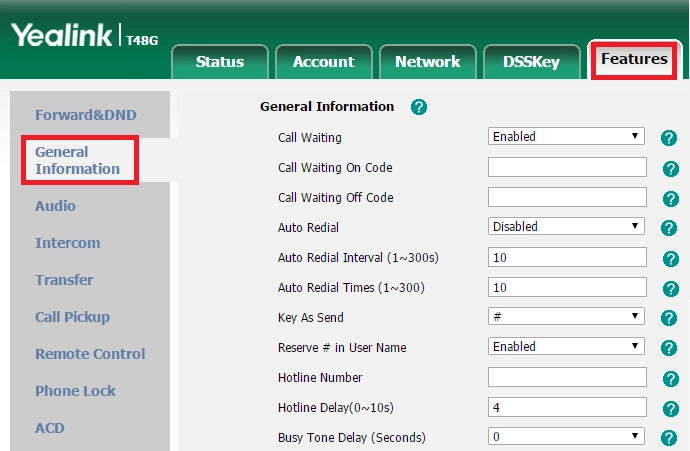Open the DSSKey tab
The width and height of the screenshot is (690, 451).
tap(531, 62)
